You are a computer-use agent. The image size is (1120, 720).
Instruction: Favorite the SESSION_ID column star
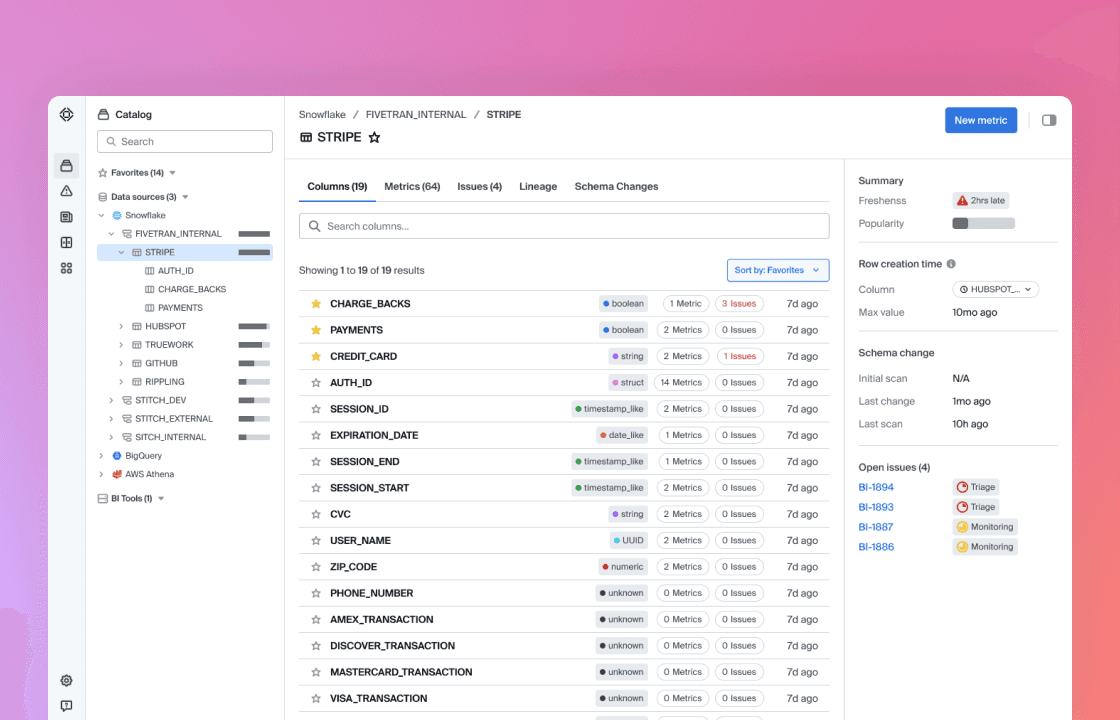pyautogui.click(x=316, y=409)
